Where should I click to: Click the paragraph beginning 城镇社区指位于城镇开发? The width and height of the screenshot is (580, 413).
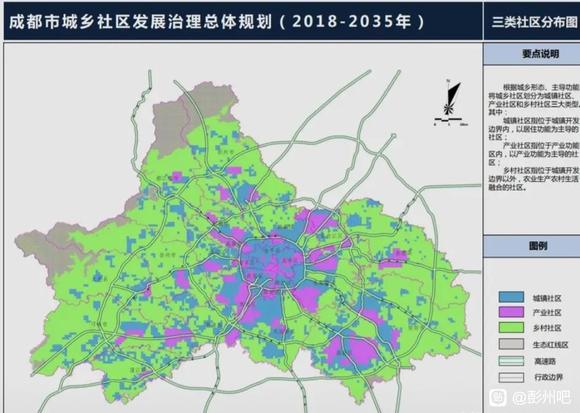533,129
